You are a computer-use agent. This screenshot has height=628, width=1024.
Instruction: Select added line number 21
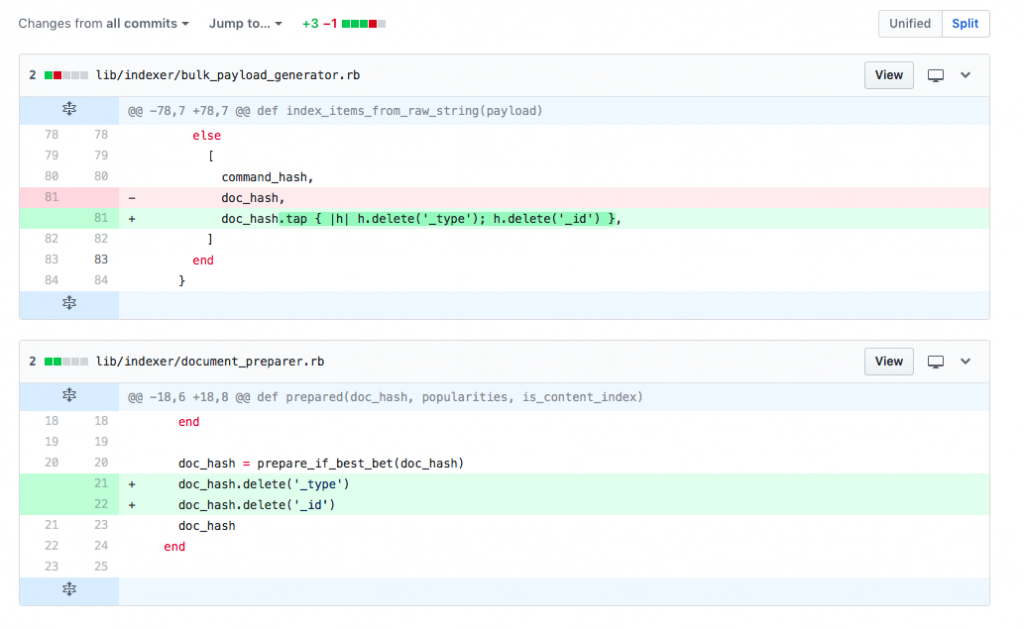101,483
